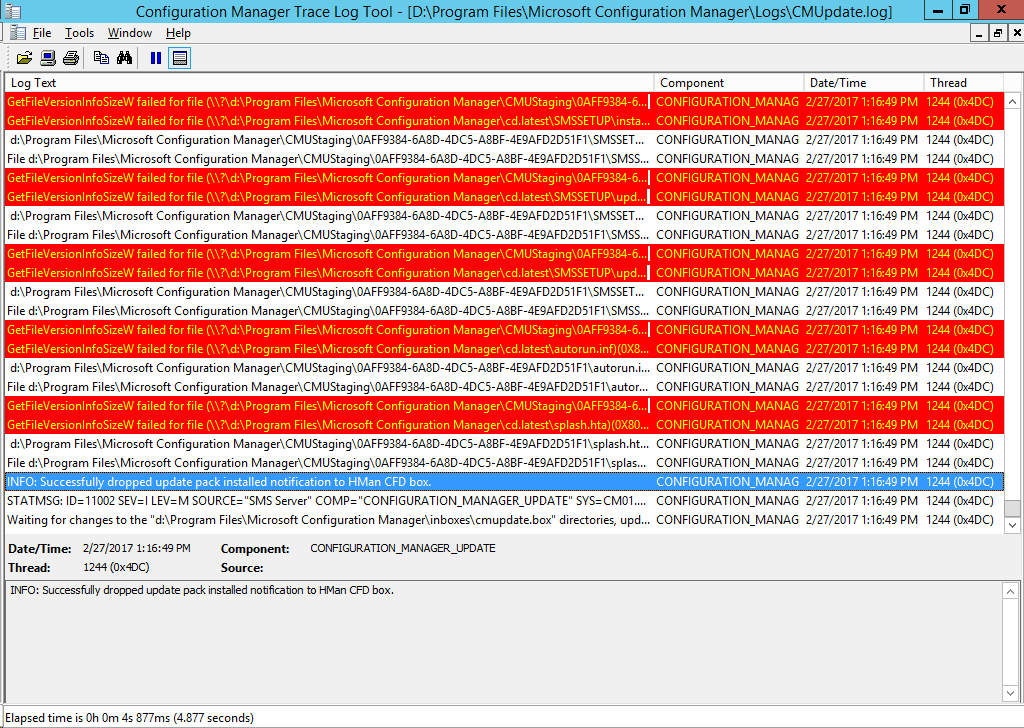Click the "2/27/2017 1:16:49 PM" value in details
The width and height of the screenshot is (1024, 728).
136,548
